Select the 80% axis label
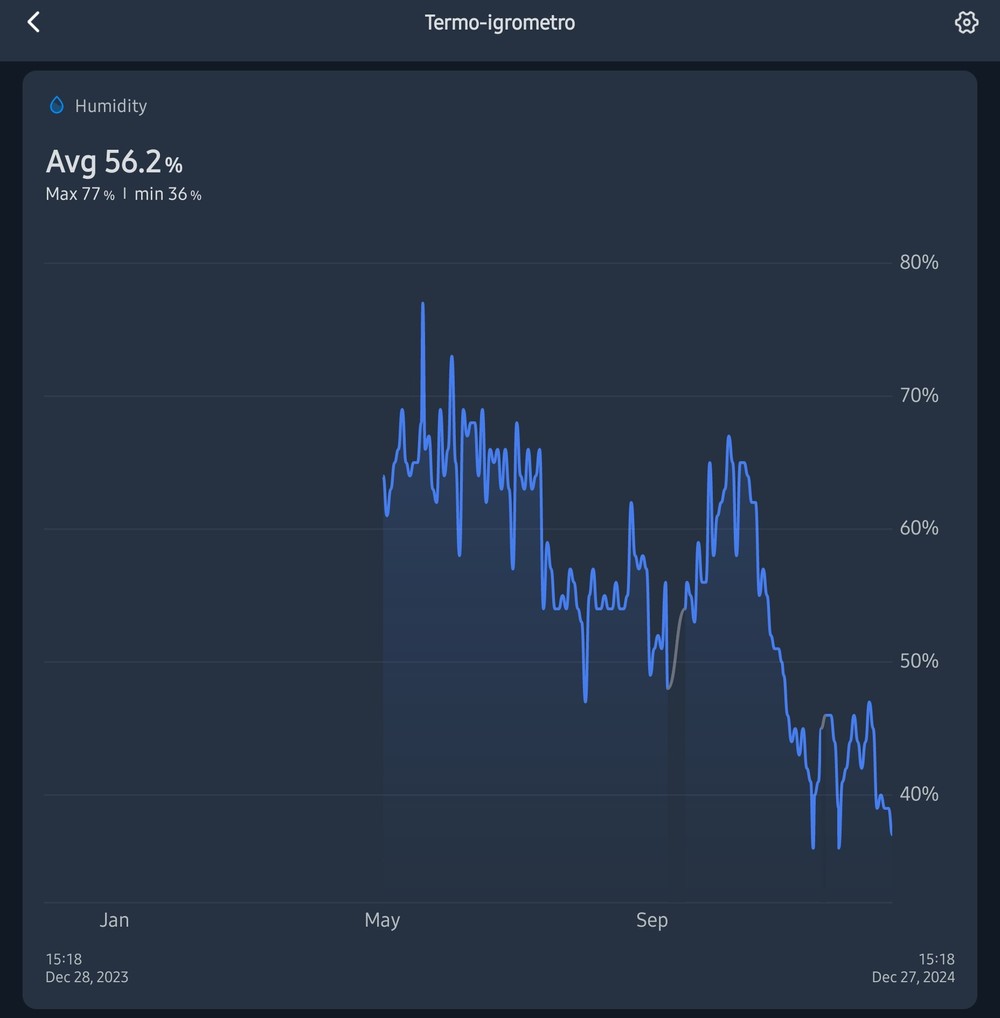 point(919,262)
